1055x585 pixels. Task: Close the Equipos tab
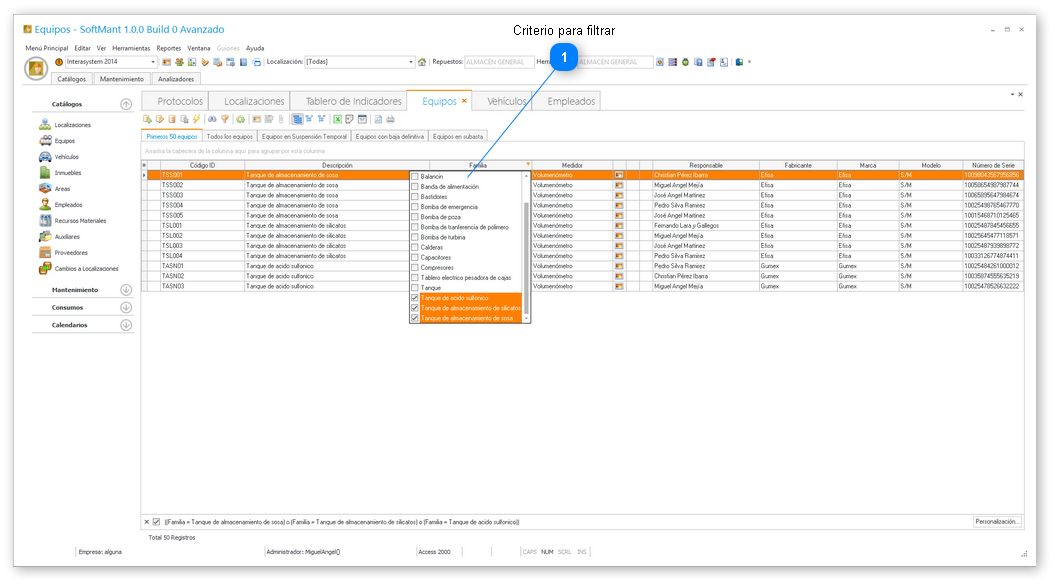click(464, 101)
